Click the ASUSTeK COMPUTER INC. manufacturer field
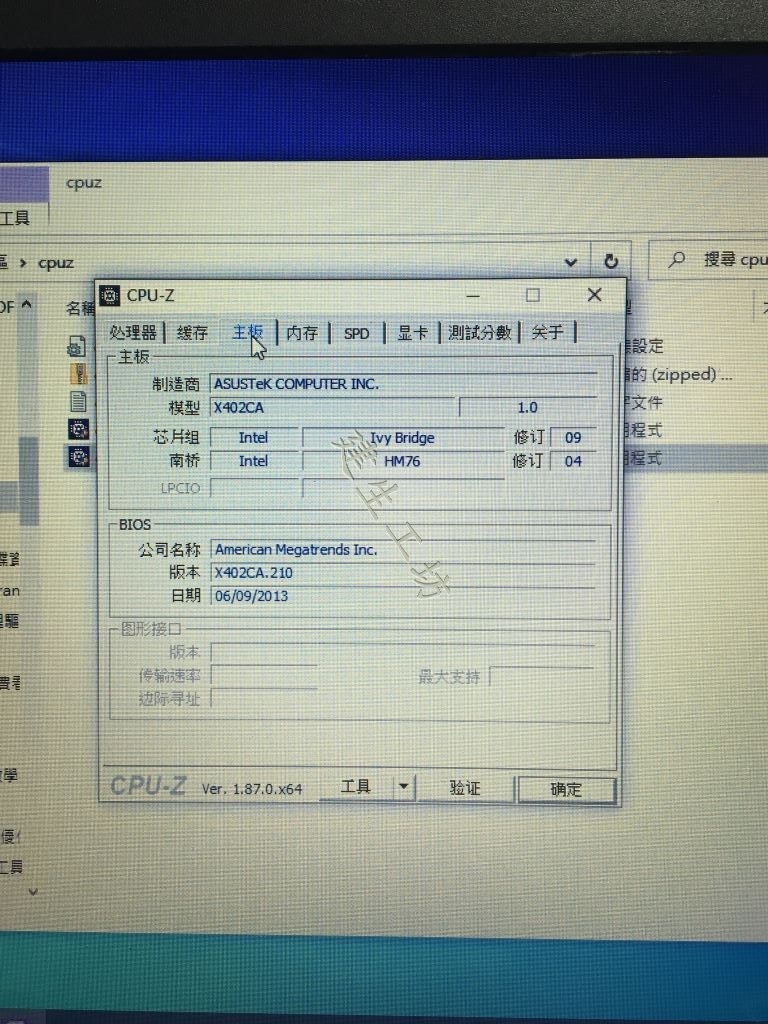 point(404,384)
